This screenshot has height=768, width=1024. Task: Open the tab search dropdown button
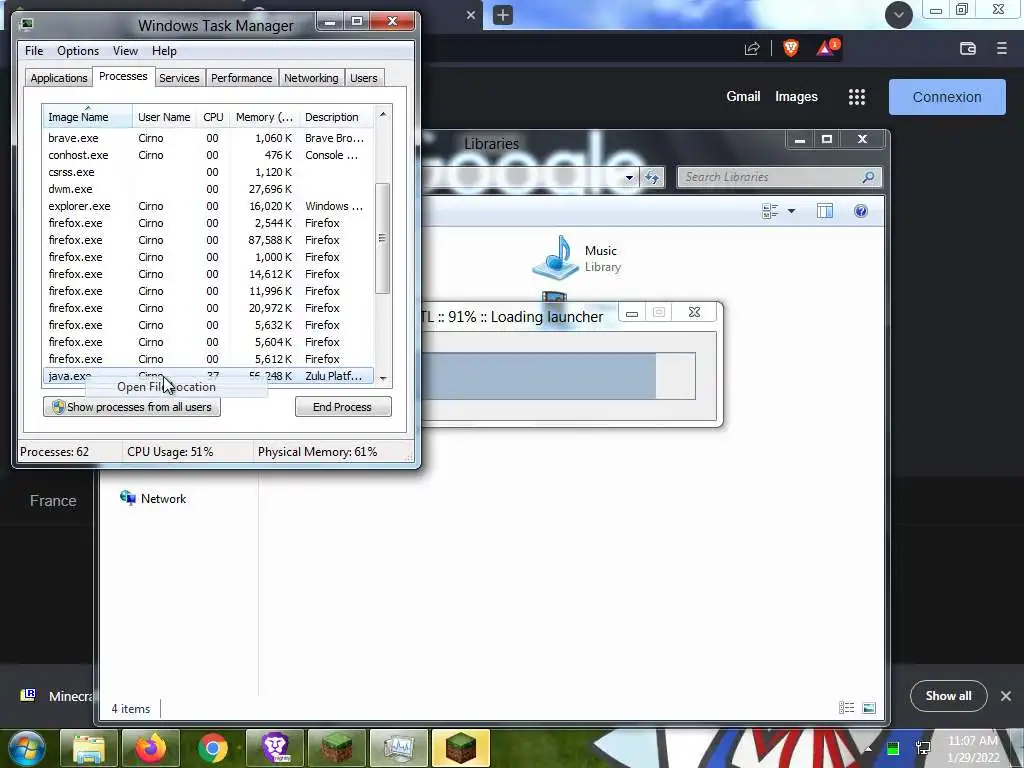(x=899, y=14)
